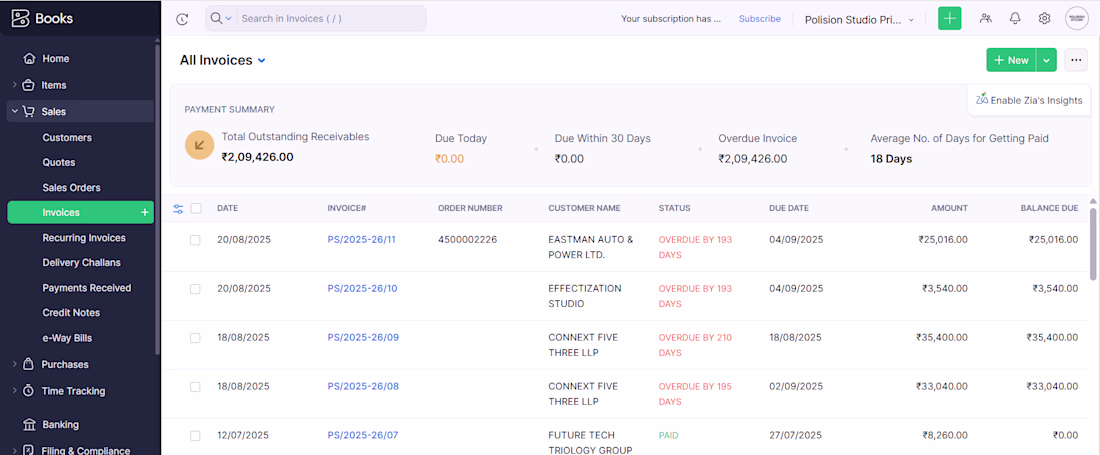The image size is (1100, 455).
Task: Select checkbox for invoice PS/2025-26/11
Action: pyautogui.click(x=195, y=240)
